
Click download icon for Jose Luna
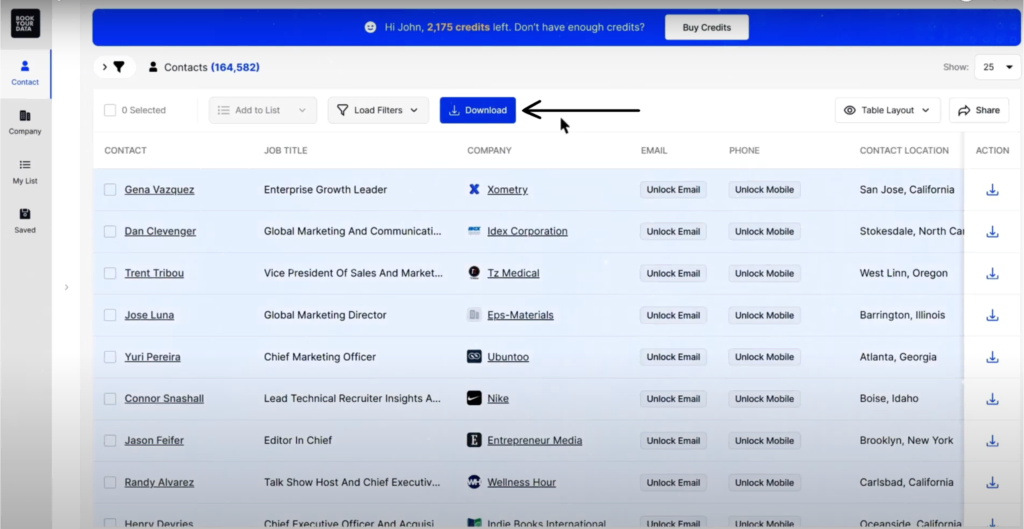(x=992, y=315)
